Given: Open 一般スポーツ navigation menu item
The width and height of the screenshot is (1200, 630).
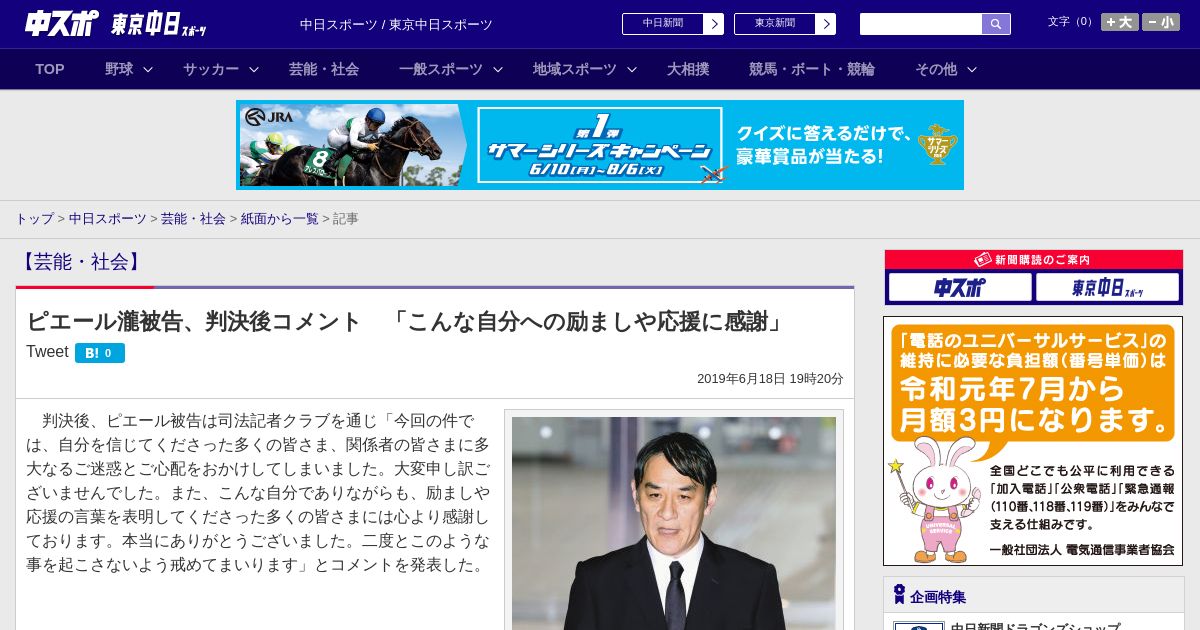Looking at the screenshot, I should (441, 69).
